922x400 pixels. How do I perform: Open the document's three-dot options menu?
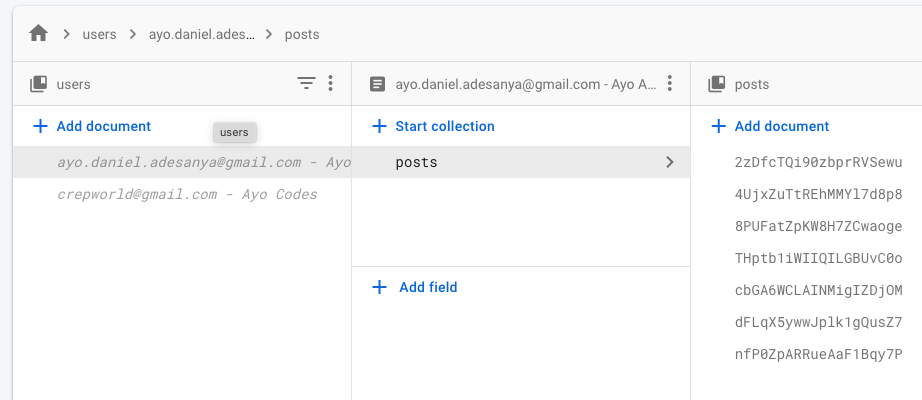click(x=670, y=84)
